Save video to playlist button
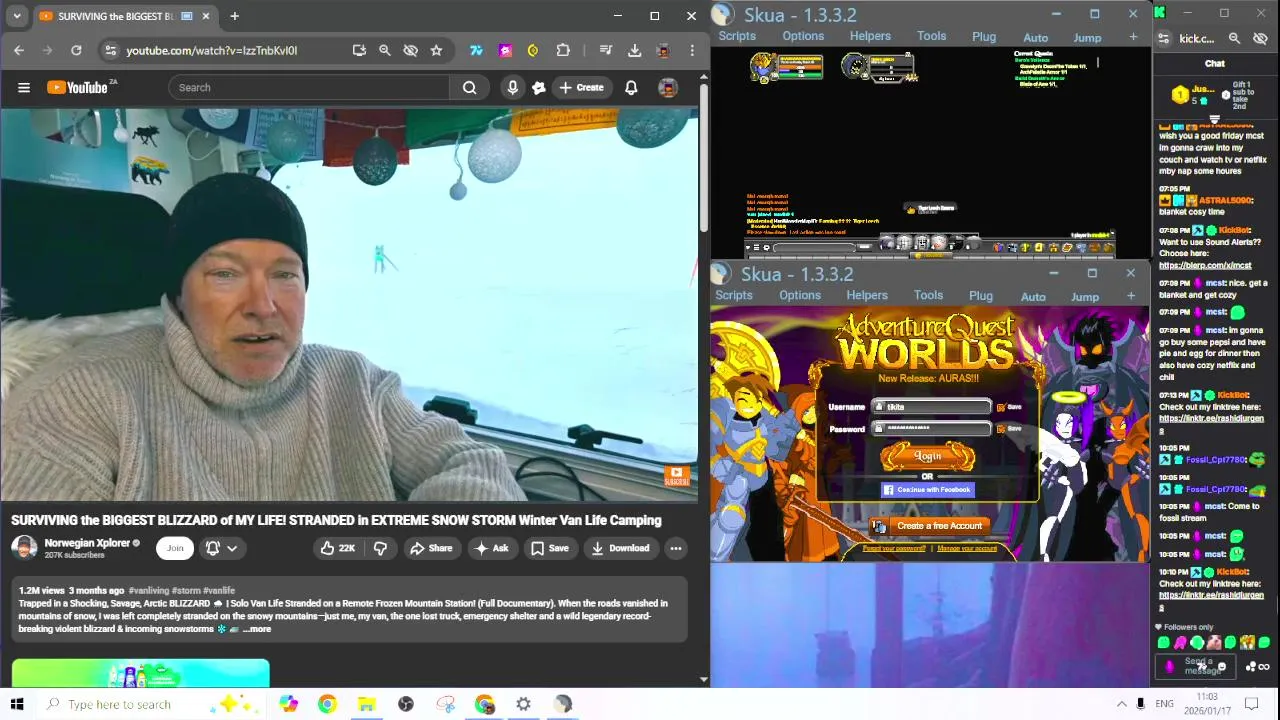Viewport: 1280px width, 720px height. coord(550,548)
